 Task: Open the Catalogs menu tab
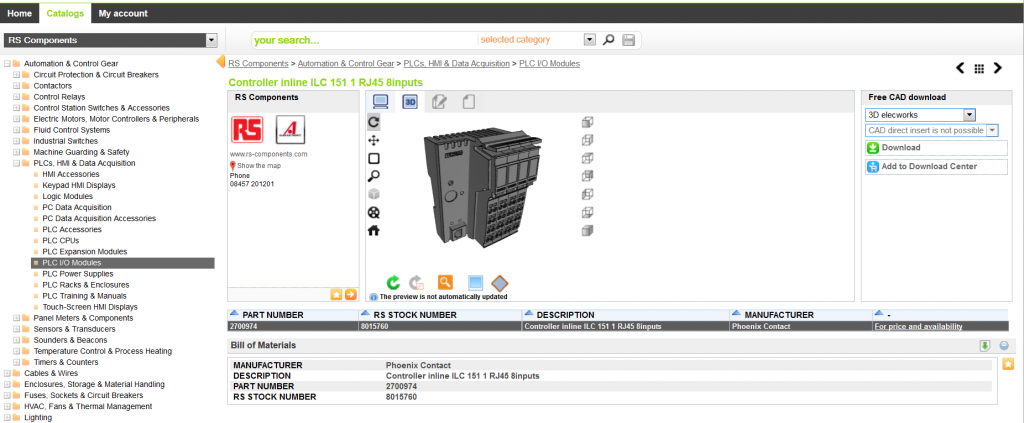(x=65, y=13)
